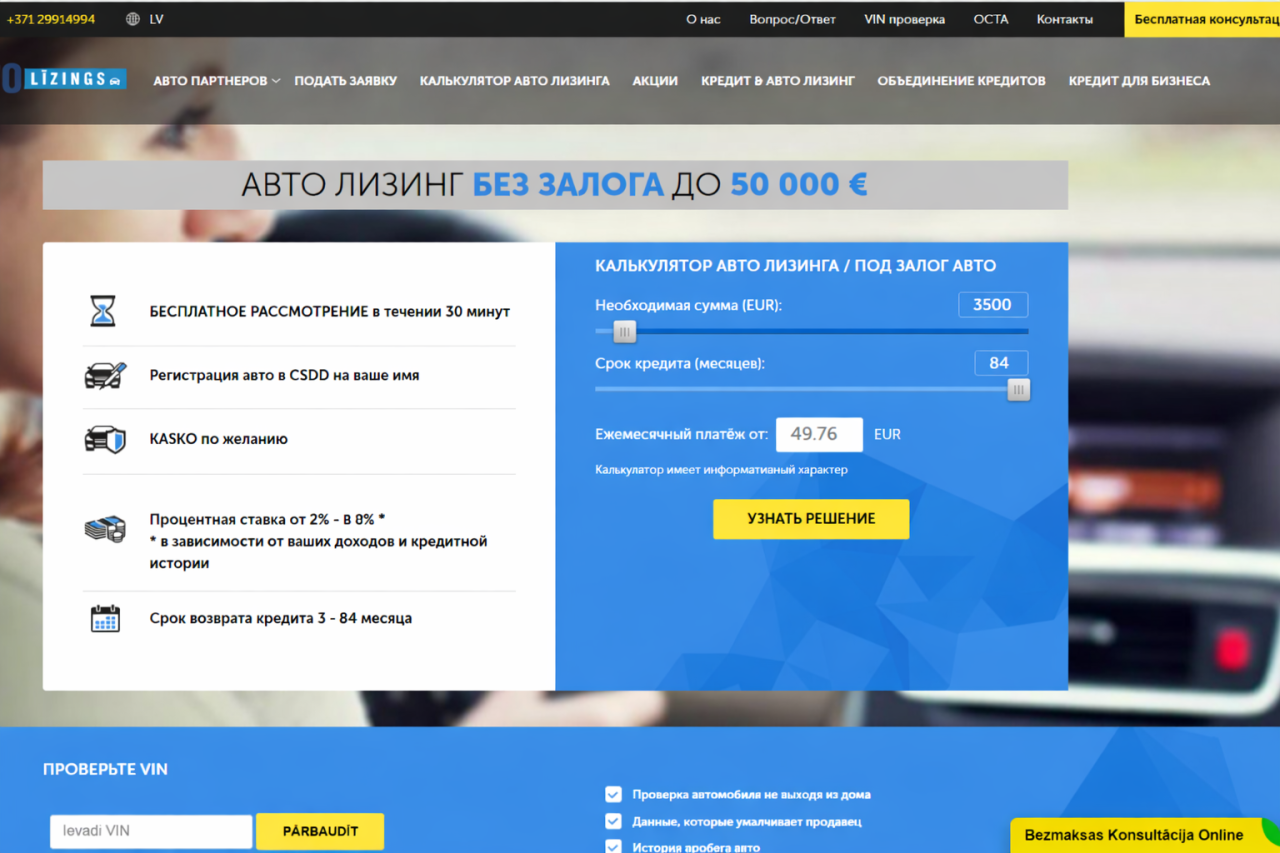The image size is (1280, 853).
Task: Toggle the home car check checkbox
Action: tap(613, 794)
